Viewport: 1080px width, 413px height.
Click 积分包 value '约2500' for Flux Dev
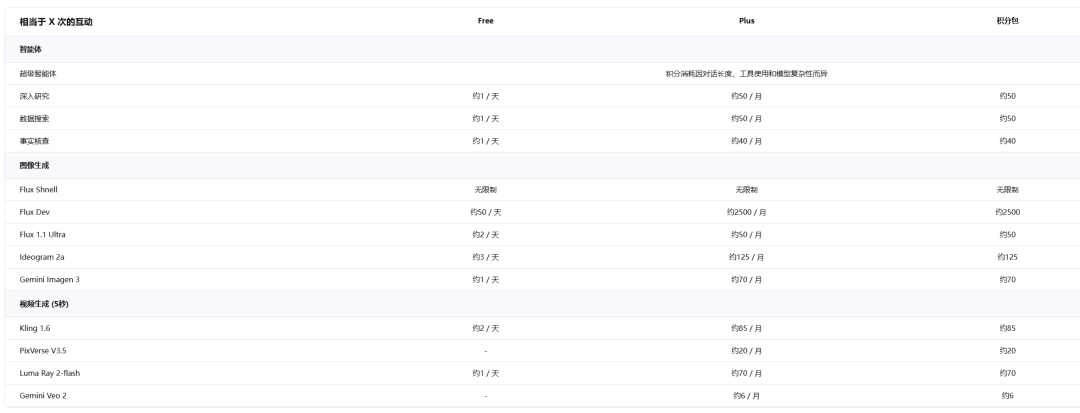click(x=1008, y=212)
